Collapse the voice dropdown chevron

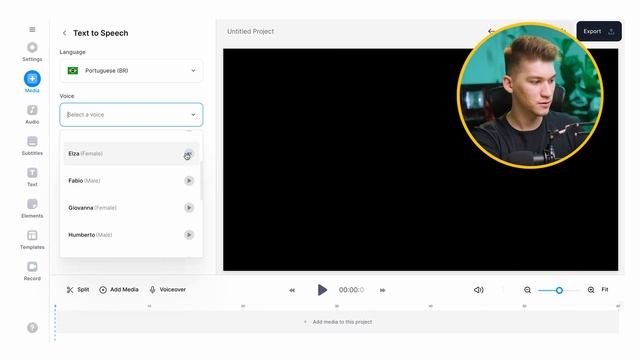click(193, 115)
